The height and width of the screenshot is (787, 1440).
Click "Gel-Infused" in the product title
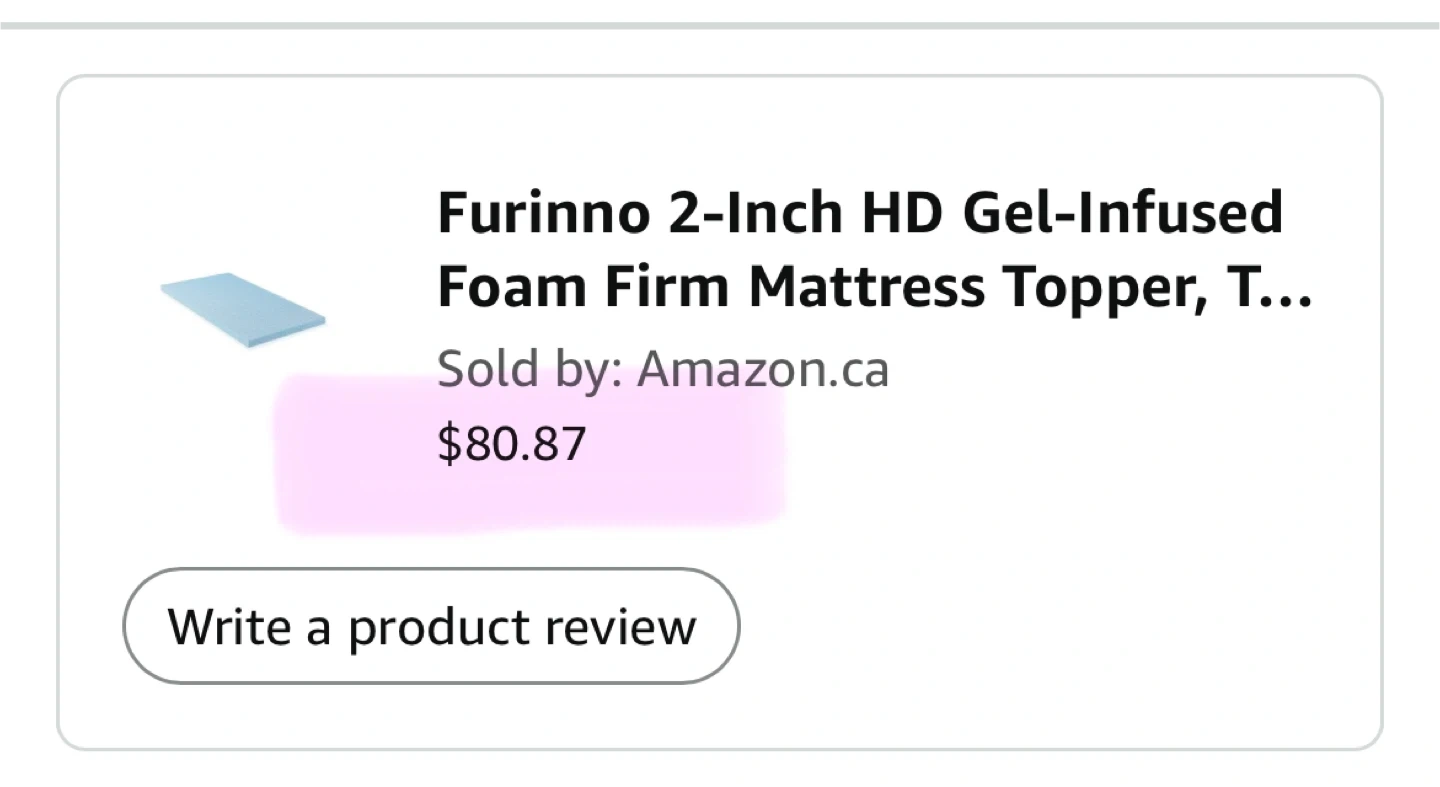point(1122,212)
